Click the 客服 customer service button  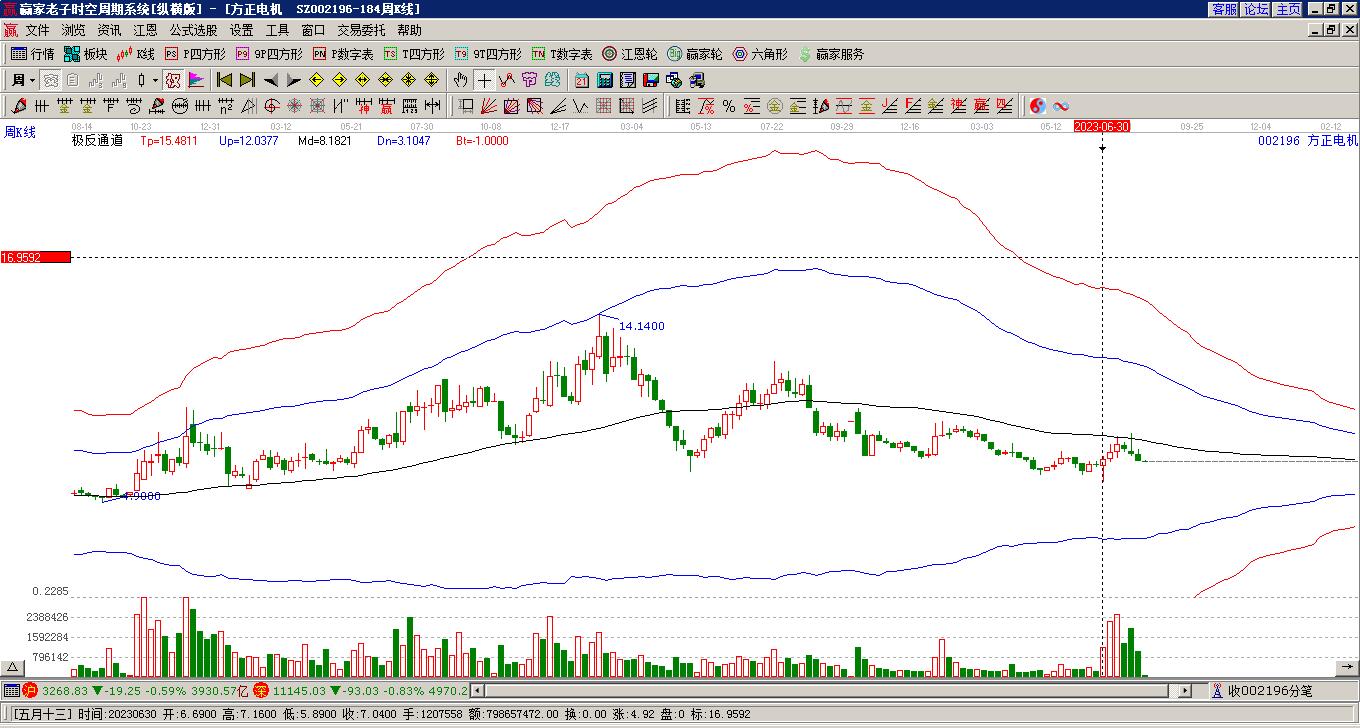point(1224,9)
